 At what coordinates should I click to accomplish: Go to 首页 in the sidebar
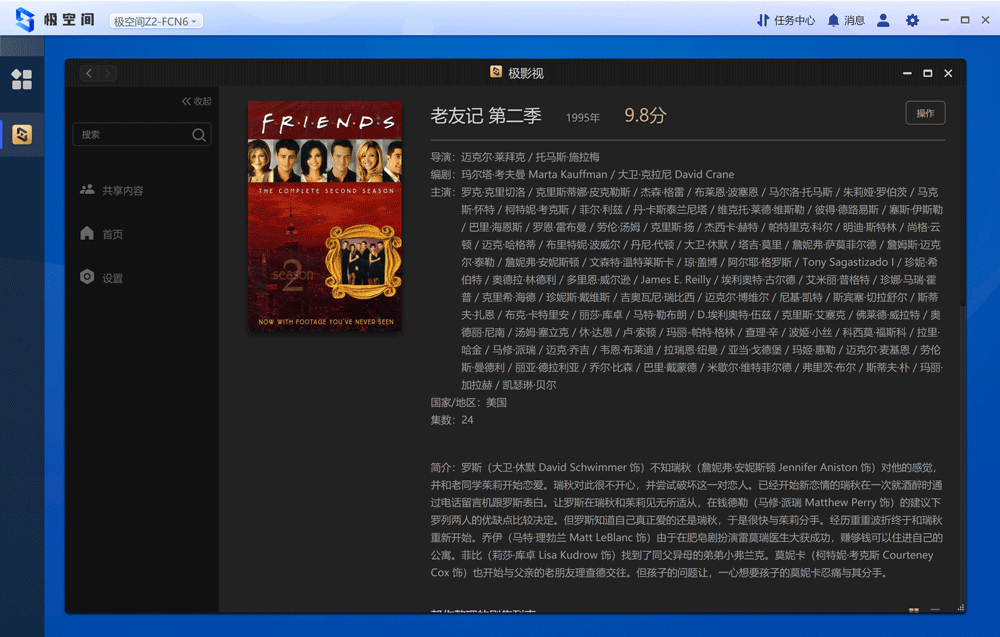pyautogui.click(x=102, y=234)
